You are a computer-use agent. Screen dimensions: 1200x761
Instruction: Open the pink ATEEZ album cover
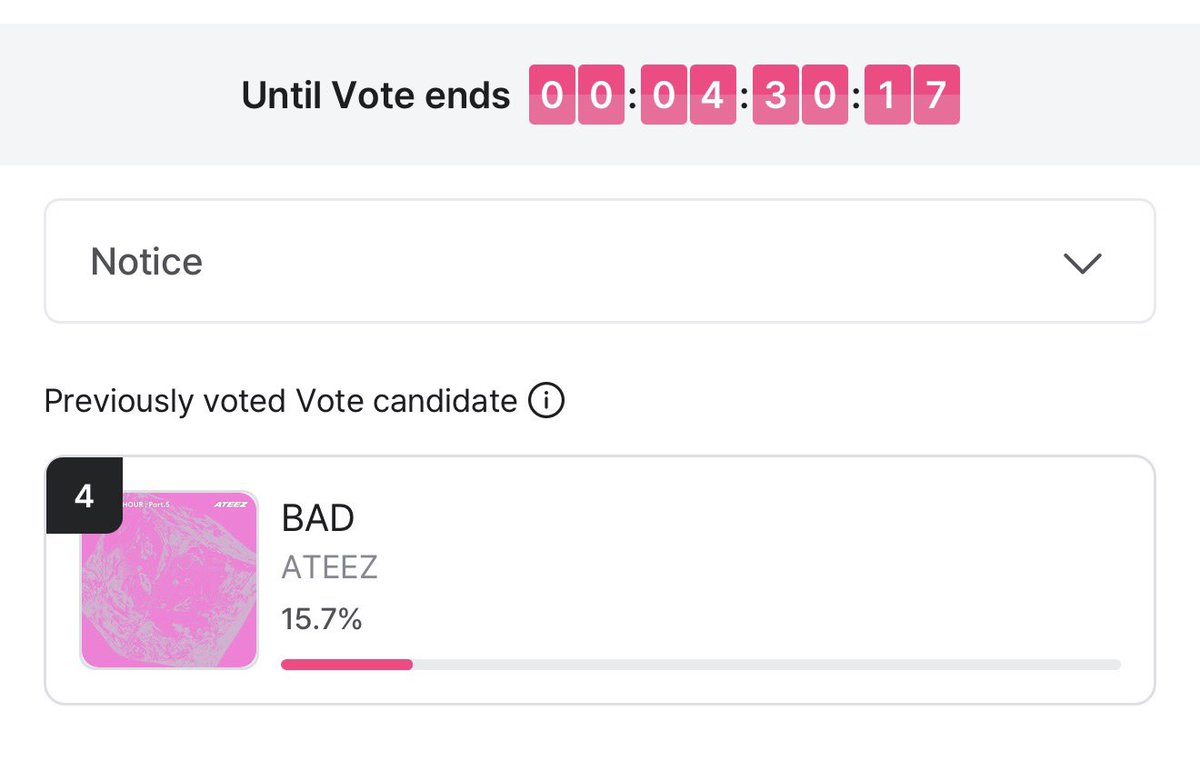(169, 580)
